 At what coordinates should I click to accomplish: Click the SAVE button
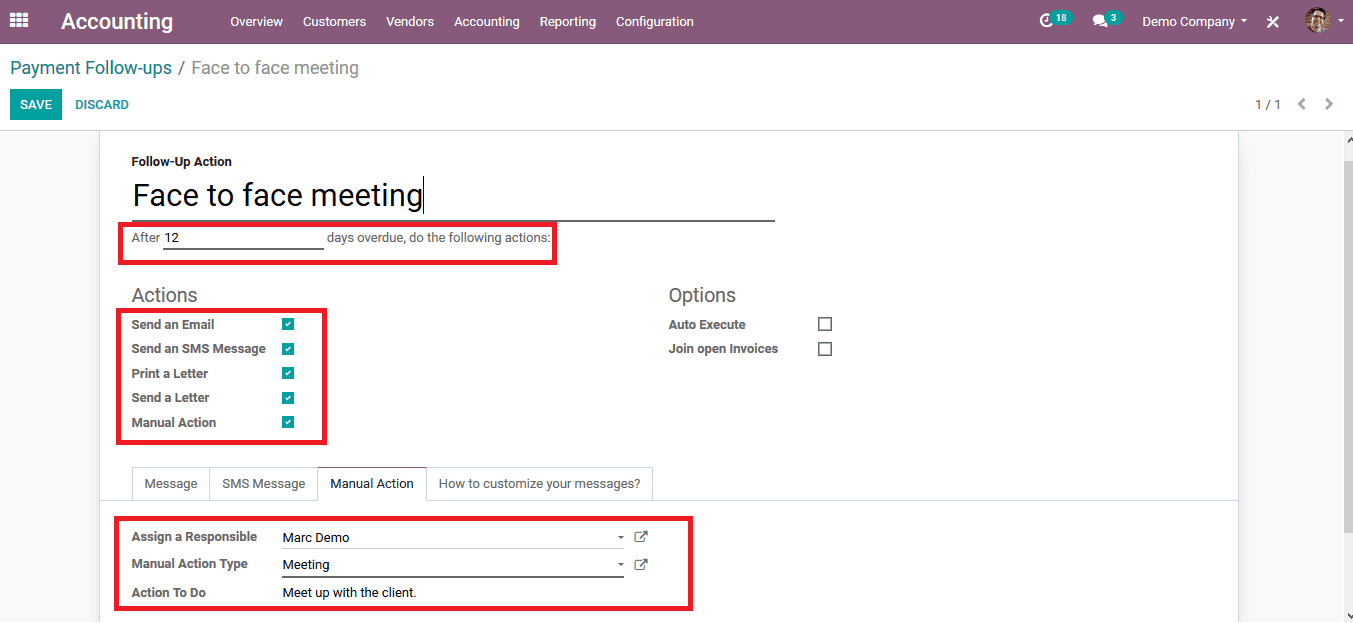pos(36,105)
